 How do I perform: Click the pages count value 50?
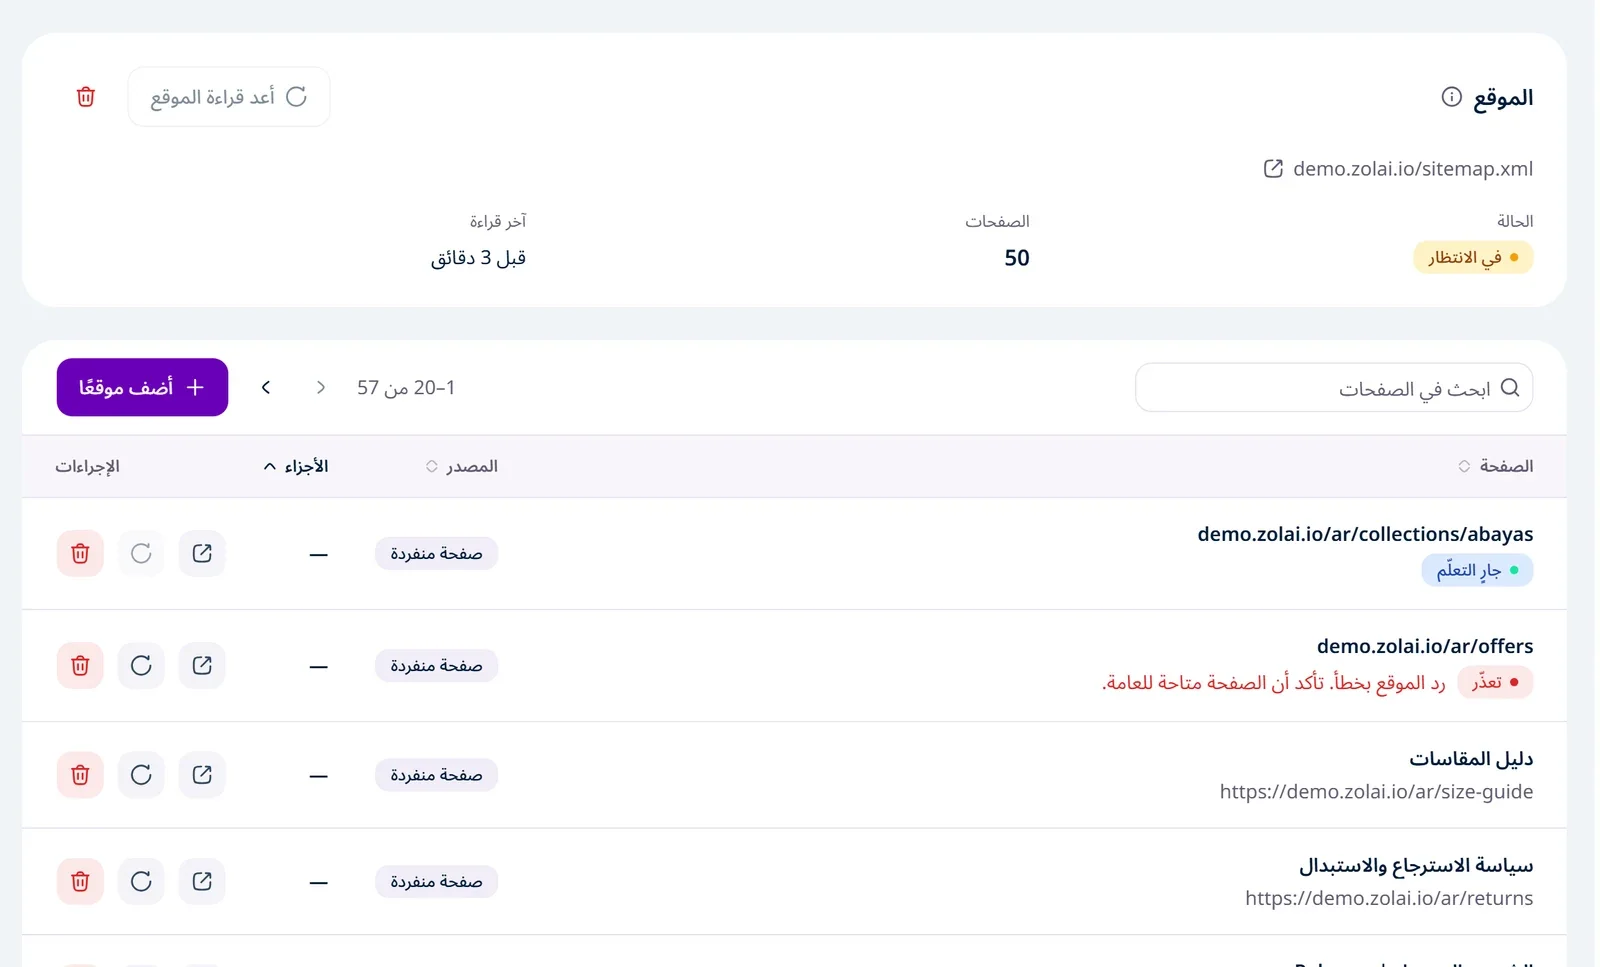1017,258
